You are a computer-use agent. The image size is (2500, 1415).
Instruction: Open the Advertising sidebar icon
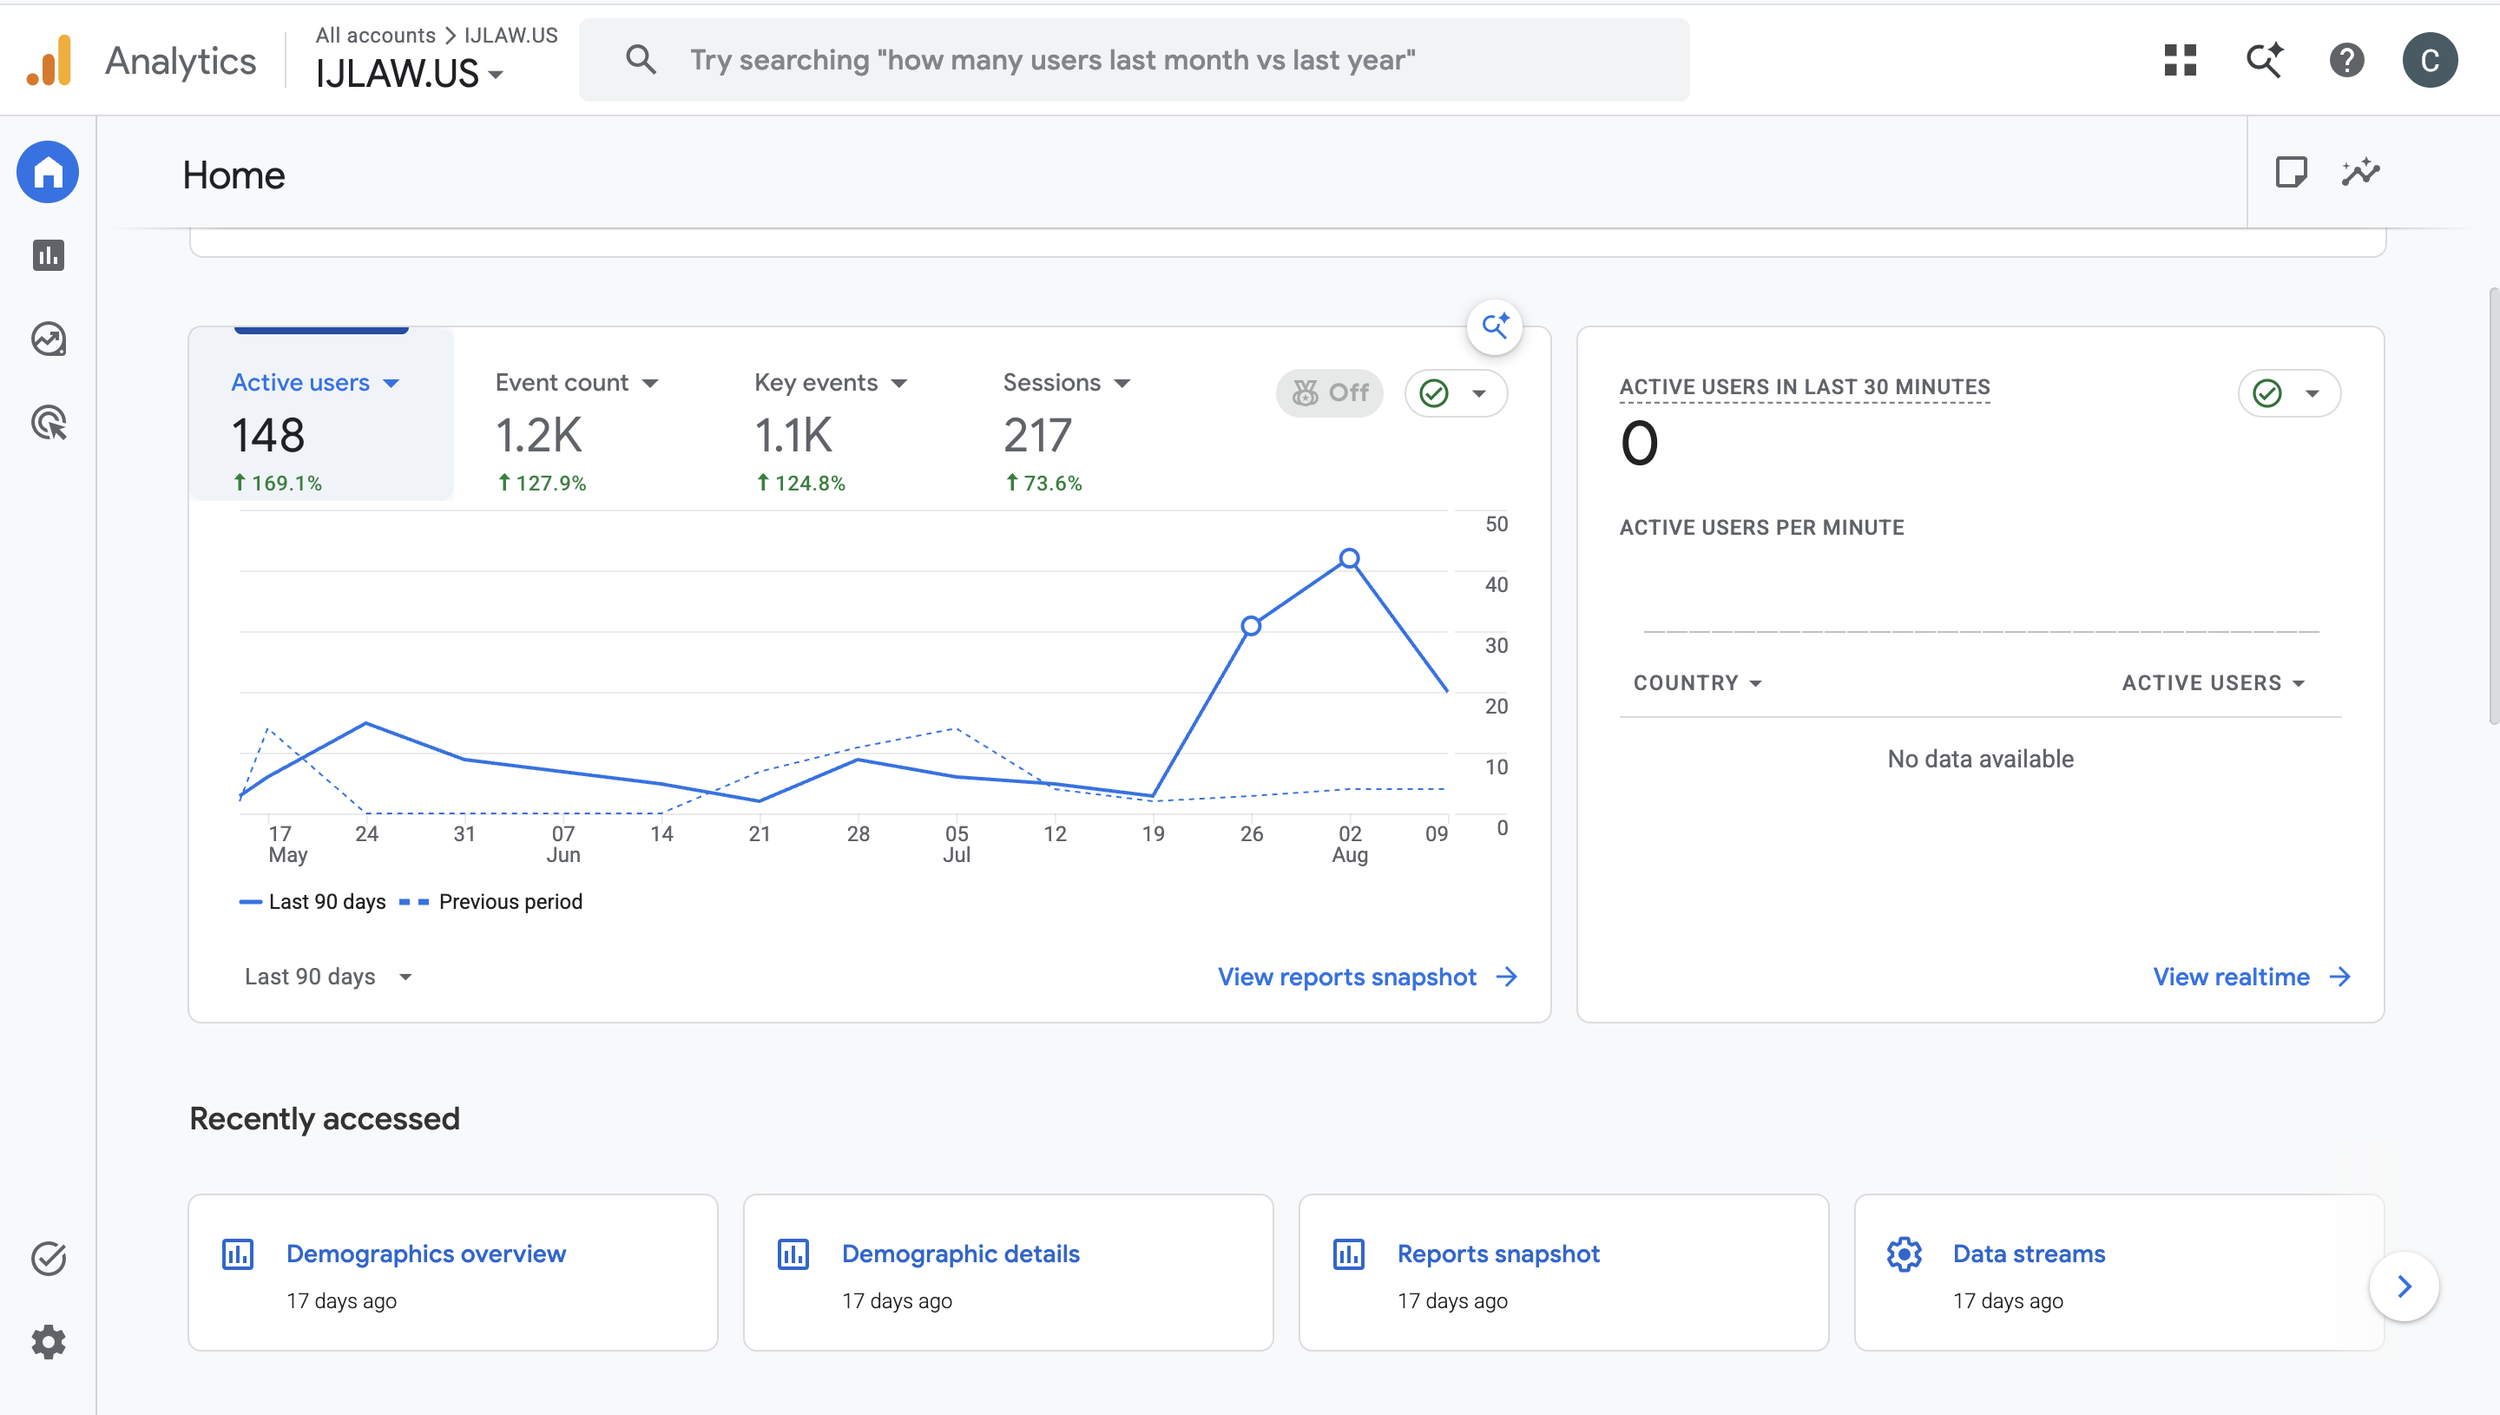[48, 423]
